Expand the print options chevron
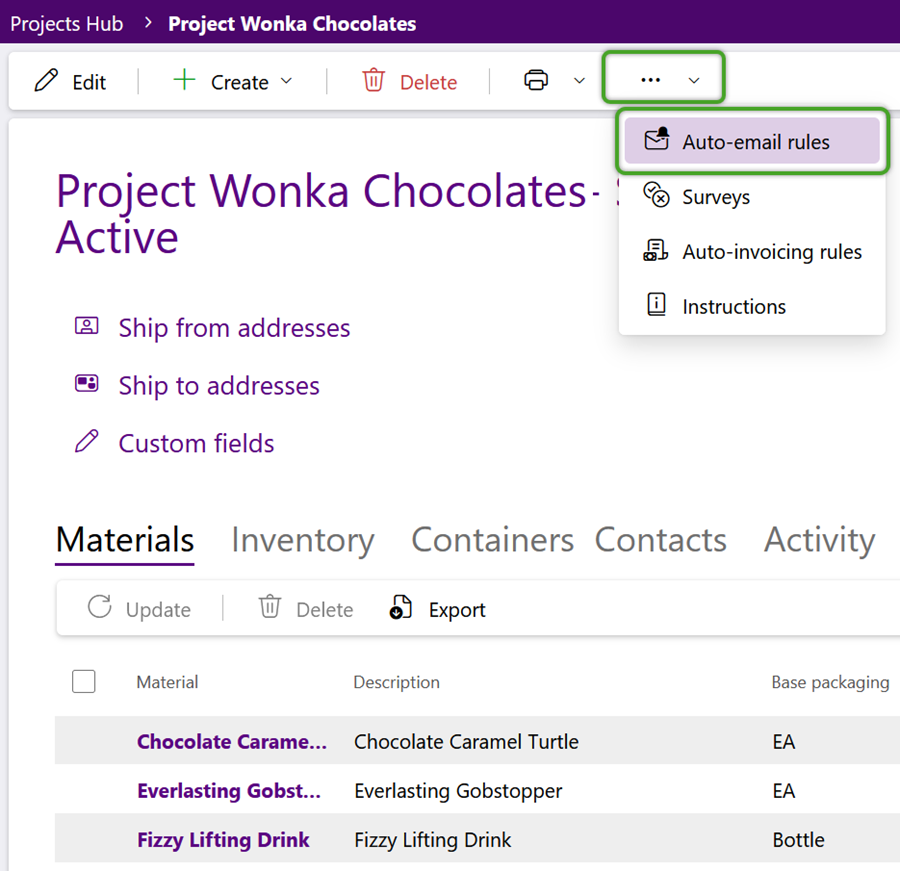This screenshot has width=900, height=871. pyautogui.click(x=580, y=80)
